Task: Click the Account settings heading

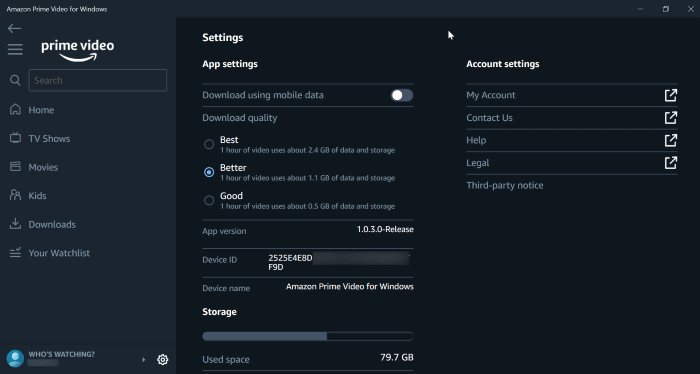Action: coord(503,64)
